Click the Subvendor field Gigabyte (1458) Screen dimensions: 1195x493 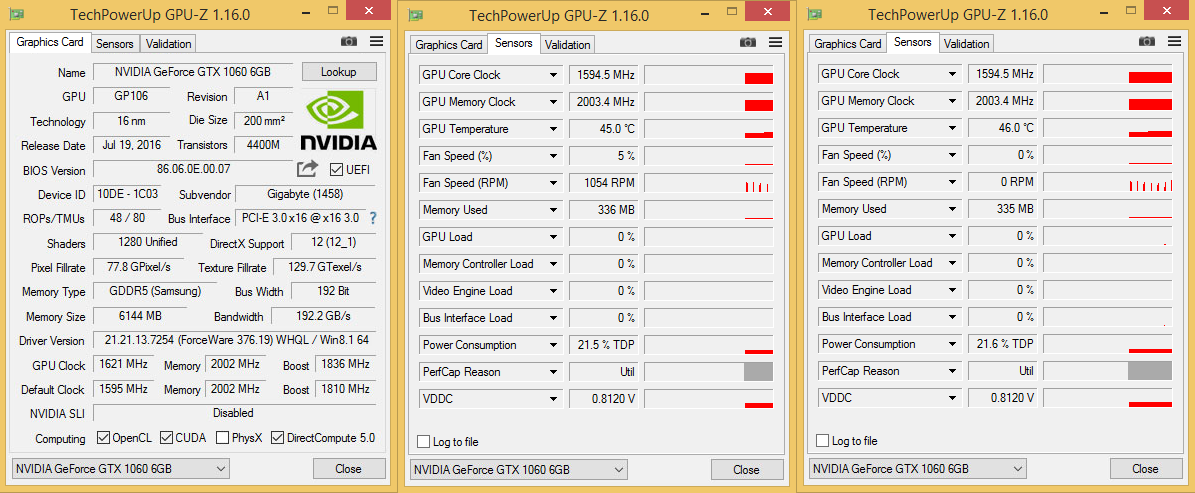coord(306,194)
